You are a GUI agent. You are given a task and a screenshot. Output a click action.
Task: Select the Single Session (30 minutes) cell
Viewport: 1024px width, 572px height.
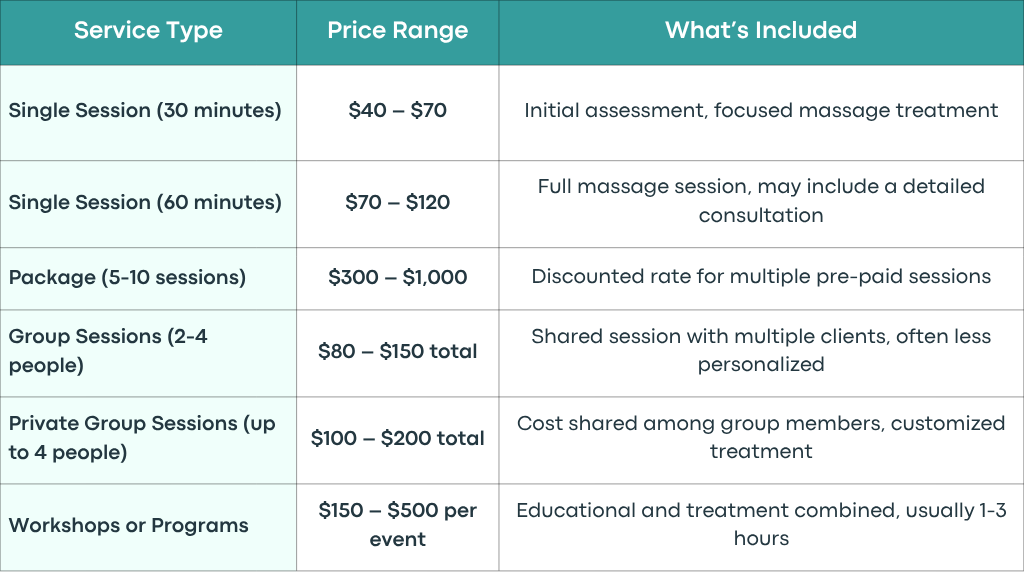(x=148, y=112)
